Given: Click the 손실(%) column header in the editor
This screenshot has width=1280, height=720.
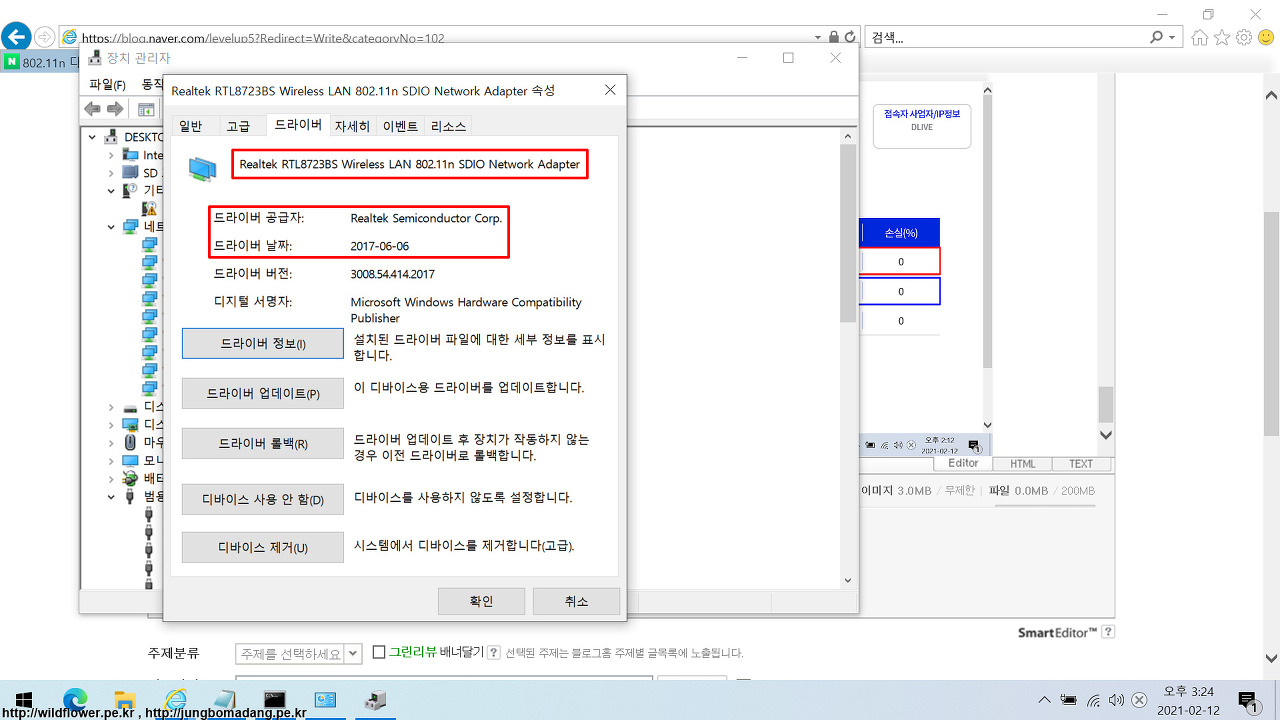Looking at the screenshot, I should (900, 232).
